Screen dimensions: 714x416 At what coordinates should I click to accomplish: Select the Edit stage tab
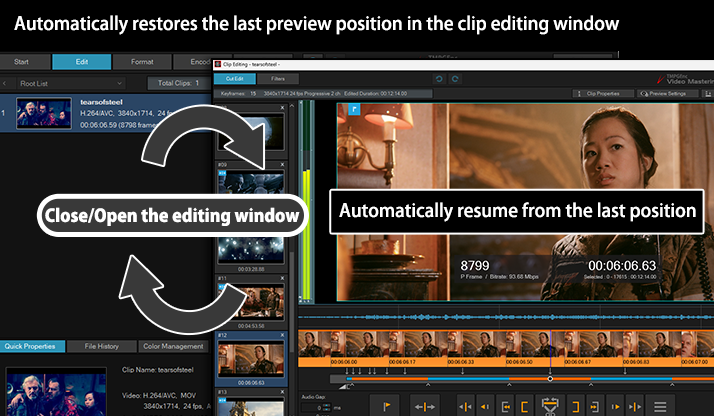pos(82,62)
